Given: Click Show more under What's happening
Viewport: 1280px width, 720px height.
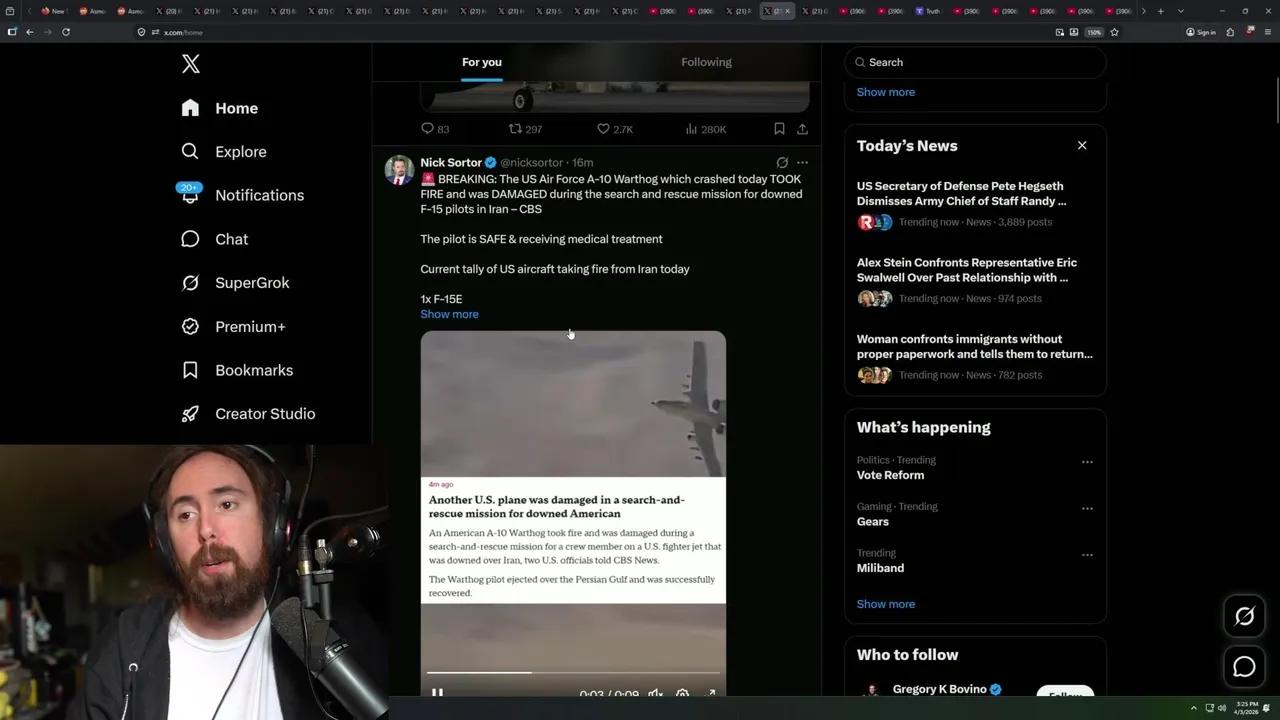Looking at the screenshot, I should (885, 604).
